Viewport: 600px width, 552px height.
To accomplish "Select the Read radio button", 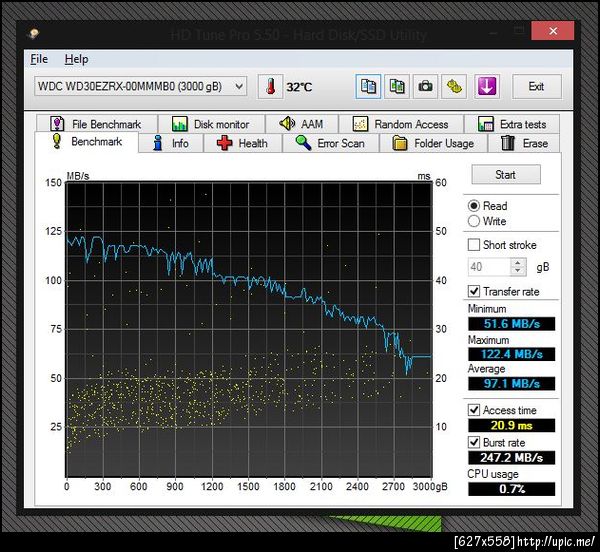I will (474, 206).
